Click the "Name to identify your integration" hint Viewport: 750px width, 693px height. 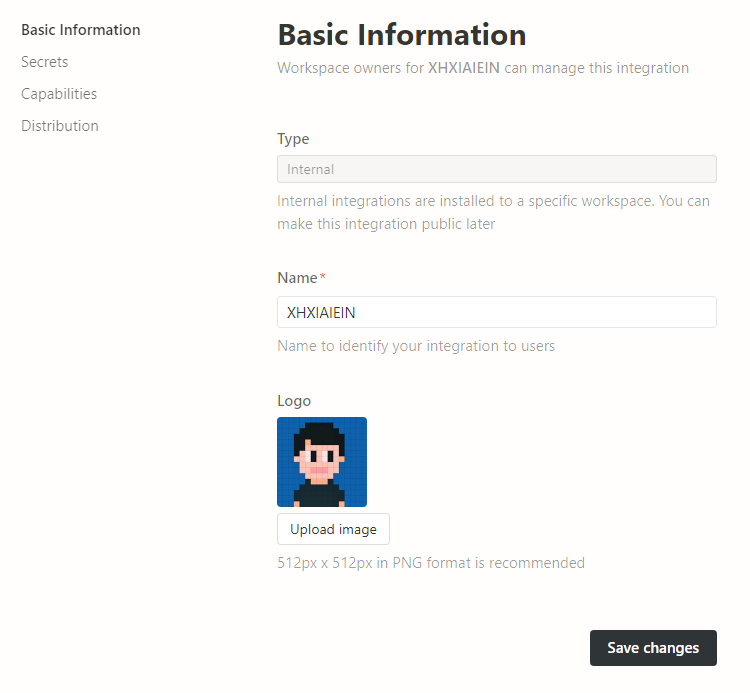click(415, 346)
